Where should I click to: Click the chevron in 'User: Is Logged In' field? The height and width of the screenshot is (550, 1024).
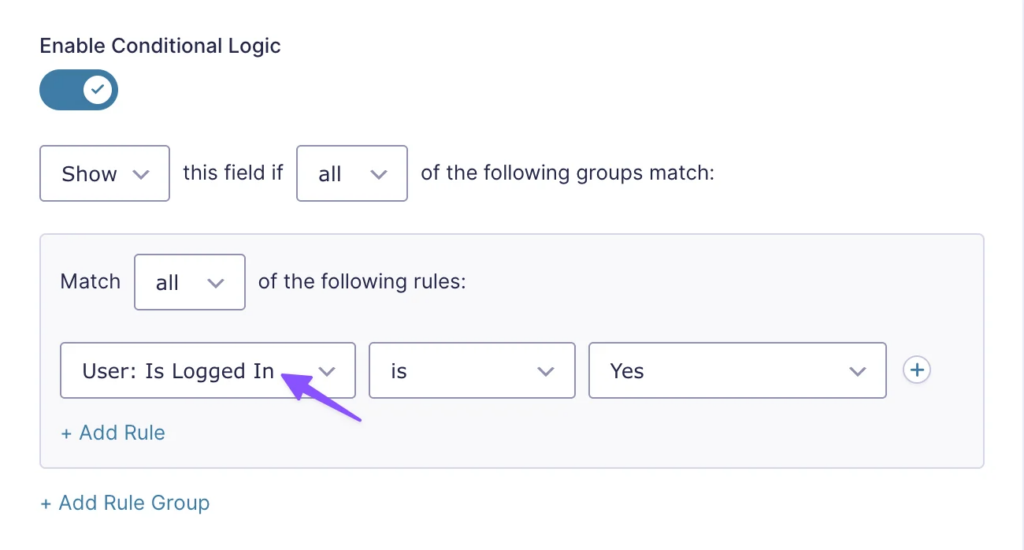(327, 372)
